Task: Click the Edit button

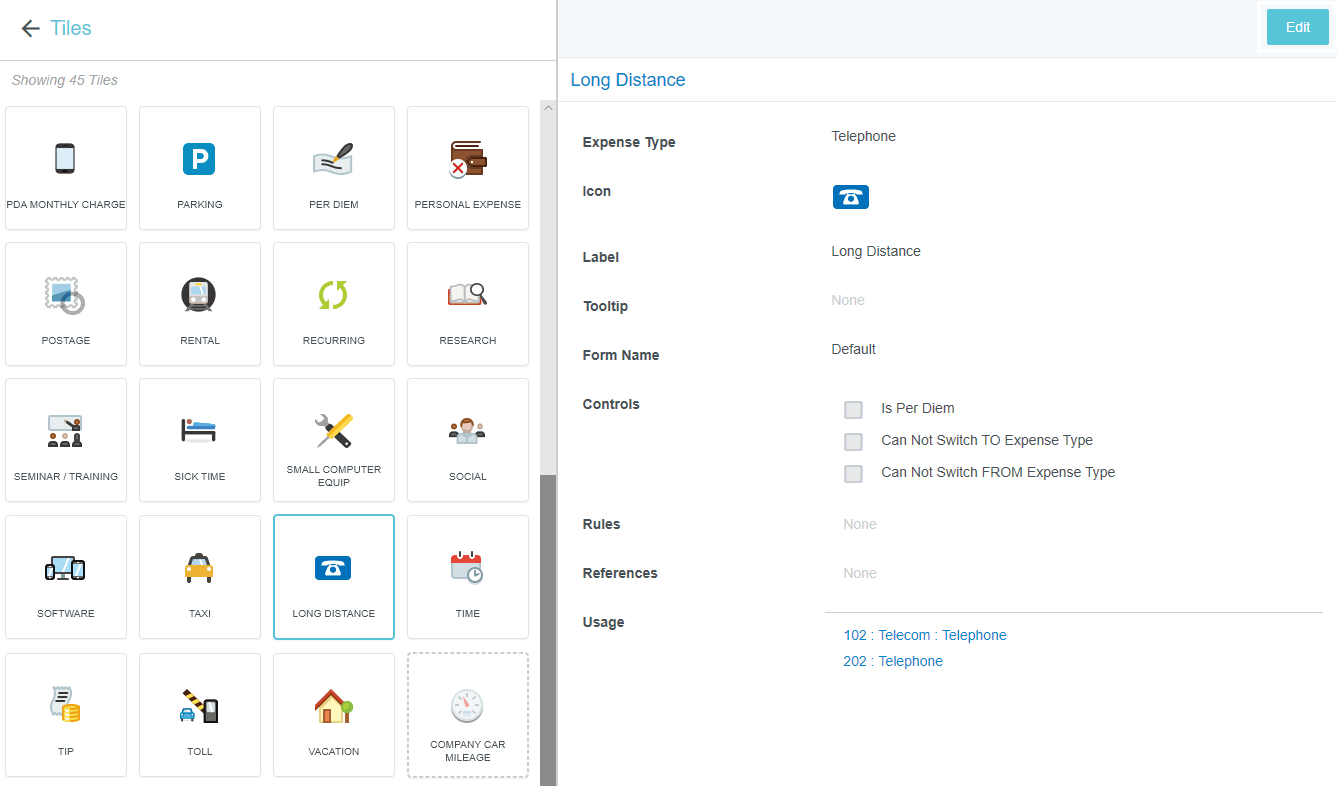Action: (1297, 27)
